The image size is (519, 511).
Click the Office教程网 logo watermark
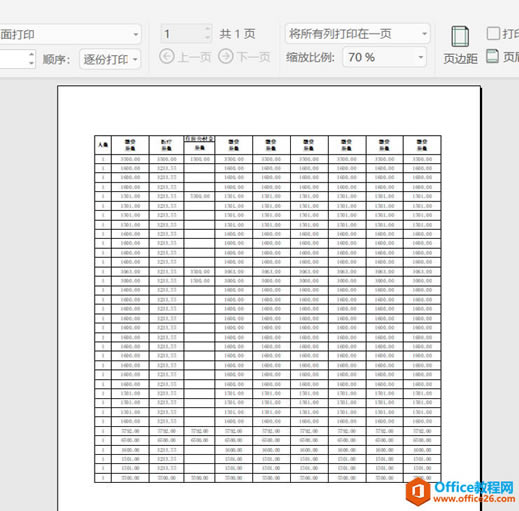tap(460, 491)
